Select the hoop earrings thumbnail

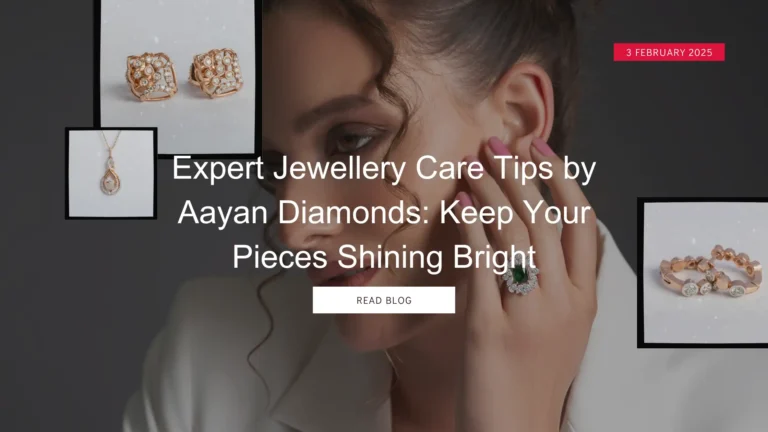pos(704,272)
